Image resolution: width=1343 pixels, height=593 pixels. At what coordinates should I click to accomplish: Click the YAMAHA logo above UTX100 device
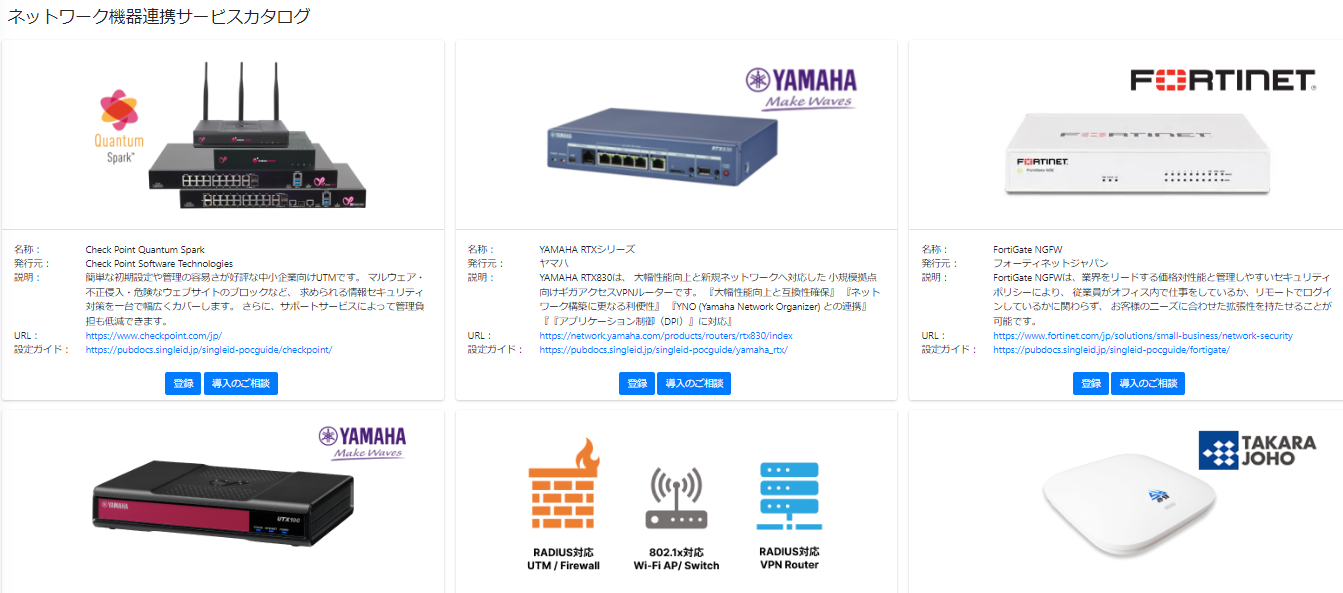point(362,442)
